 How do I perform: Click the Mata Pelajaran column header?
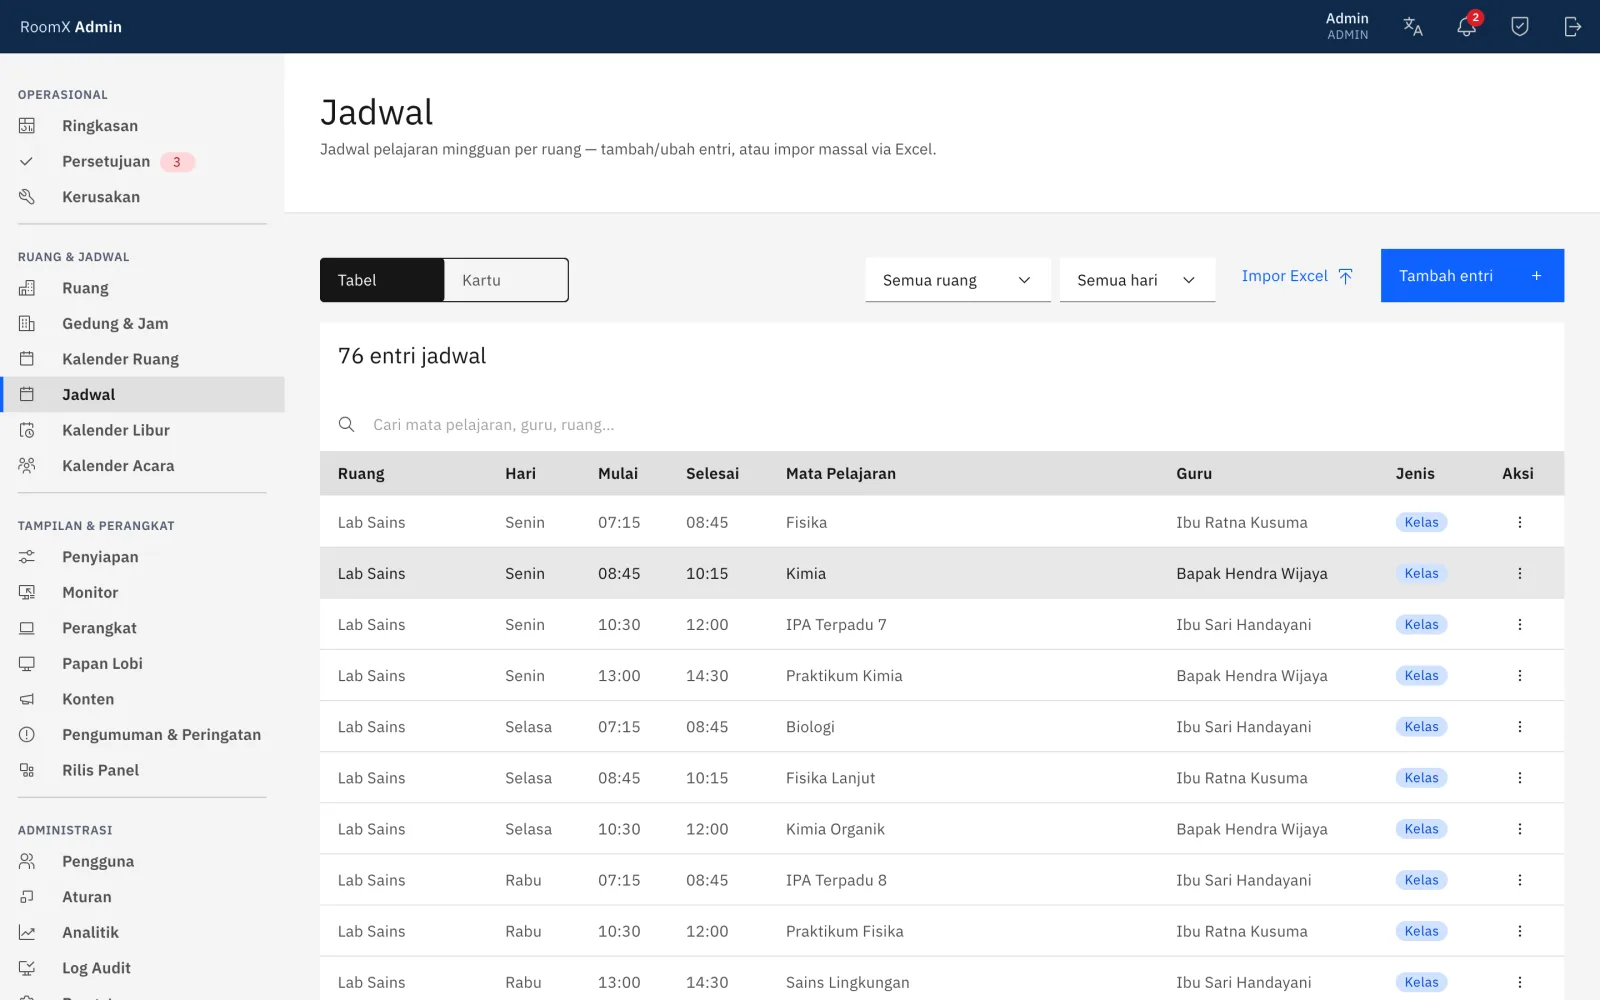841,474
